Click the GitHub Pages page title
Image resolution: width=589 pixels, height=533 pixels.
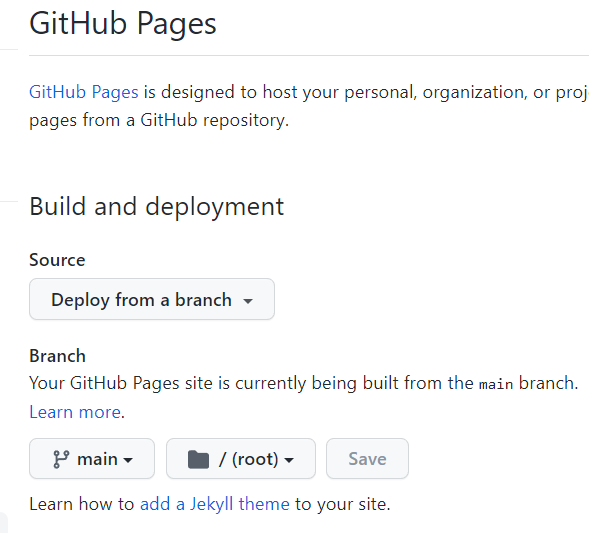[123, 24]
